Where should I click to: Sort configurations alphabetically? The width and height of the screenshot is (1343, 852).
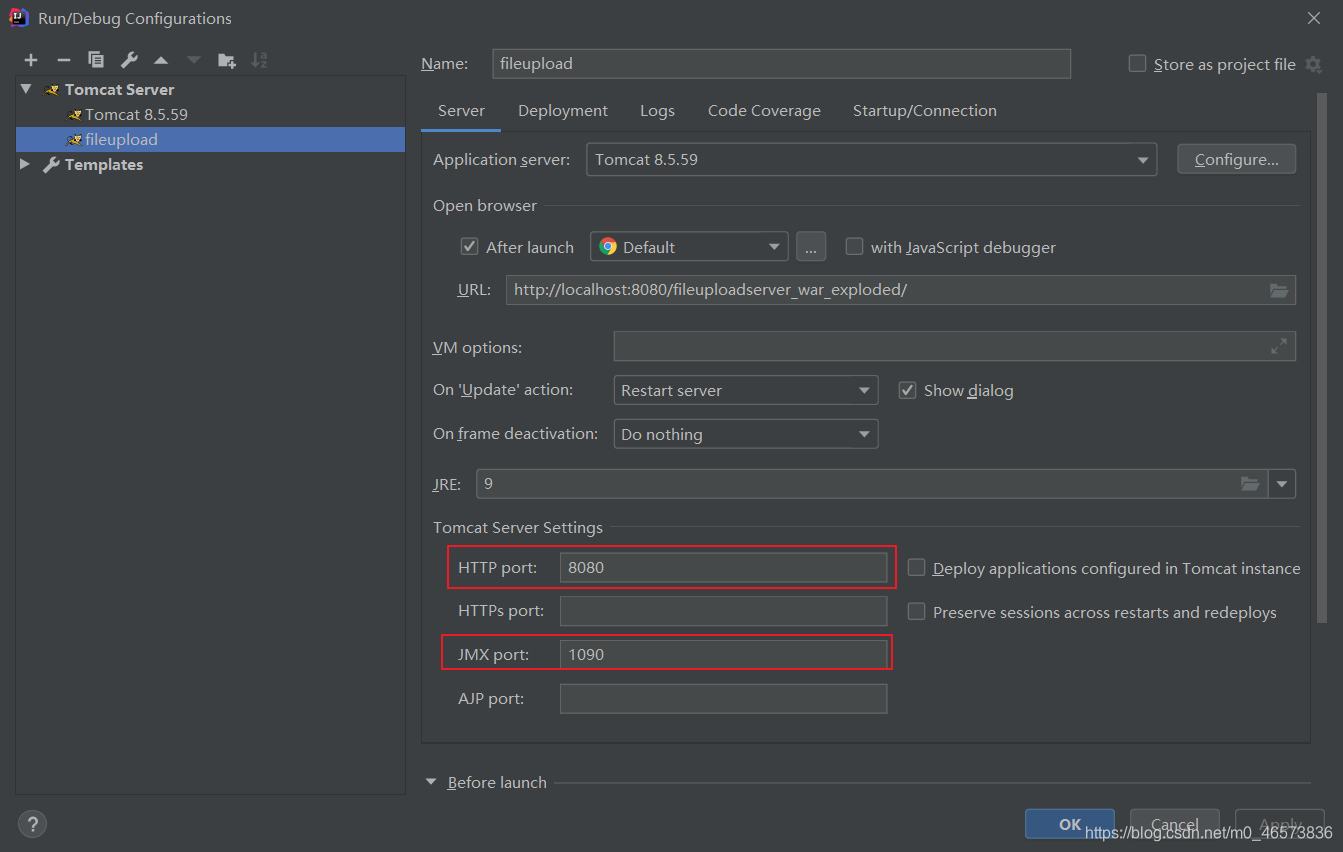point(259,60)
